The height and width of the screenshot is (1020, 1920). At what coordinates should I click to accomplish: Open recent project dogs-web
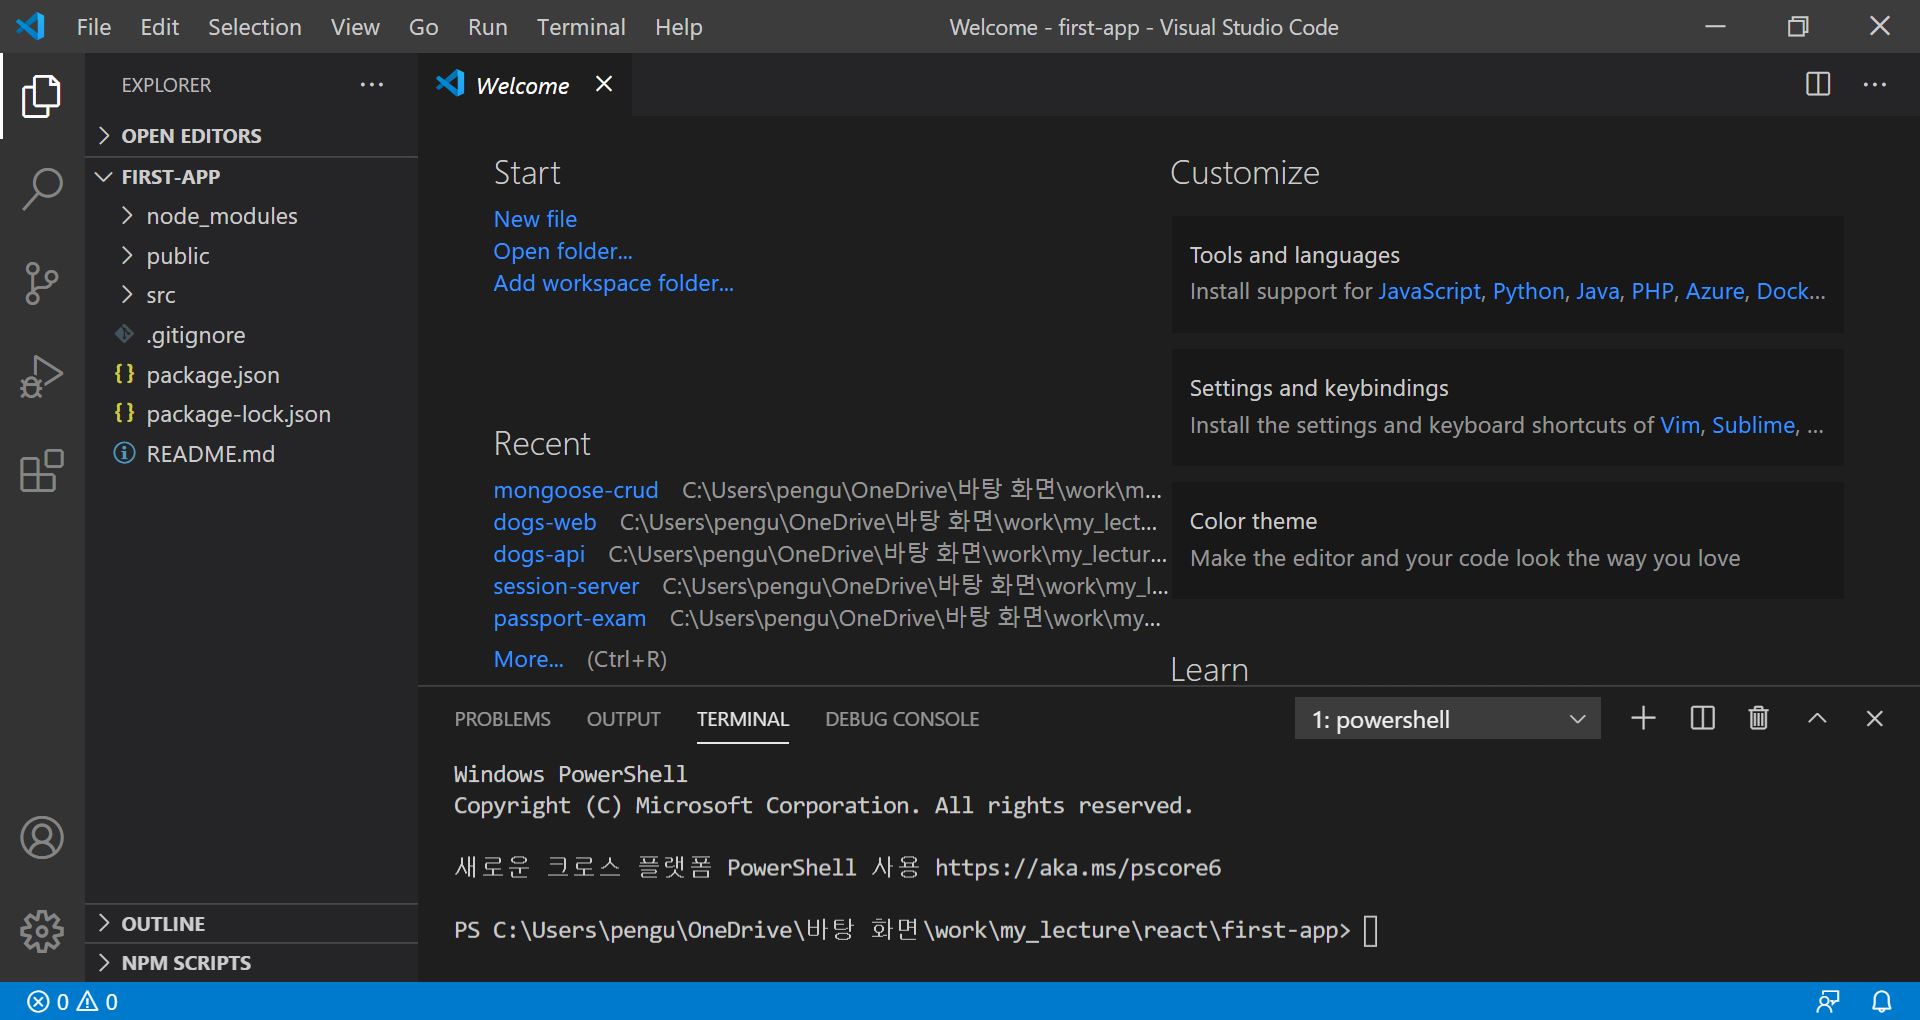(x=545, y=522)
